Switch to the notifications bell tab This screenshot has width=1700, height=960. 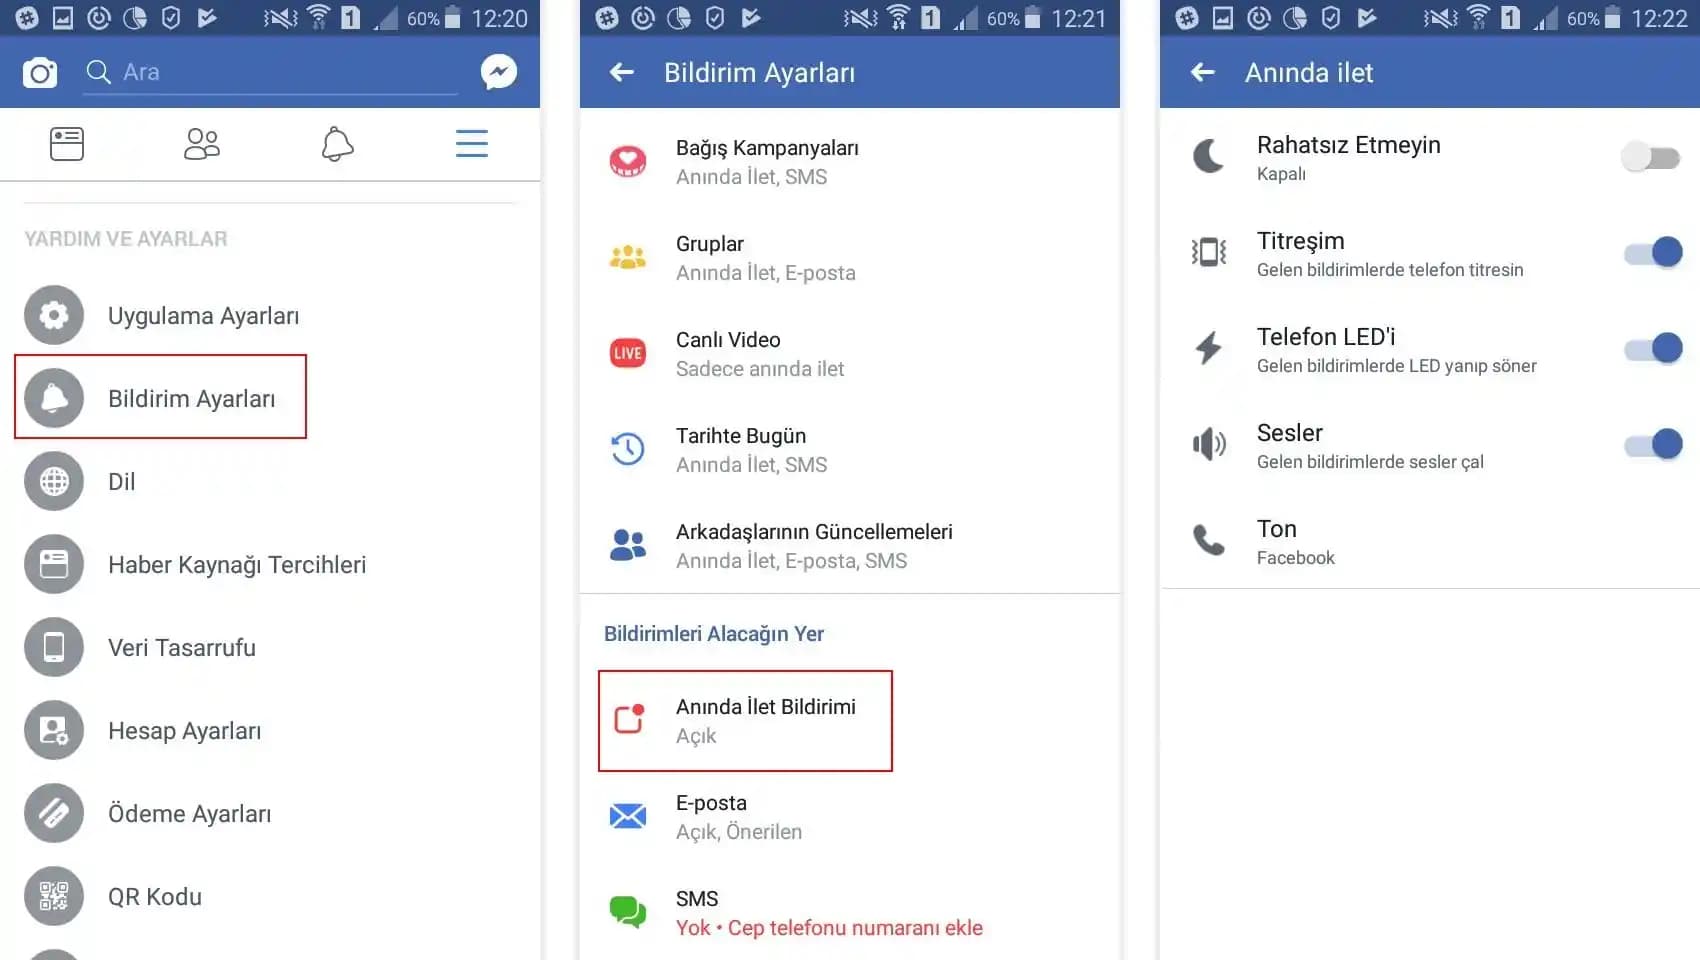point(337,143)
